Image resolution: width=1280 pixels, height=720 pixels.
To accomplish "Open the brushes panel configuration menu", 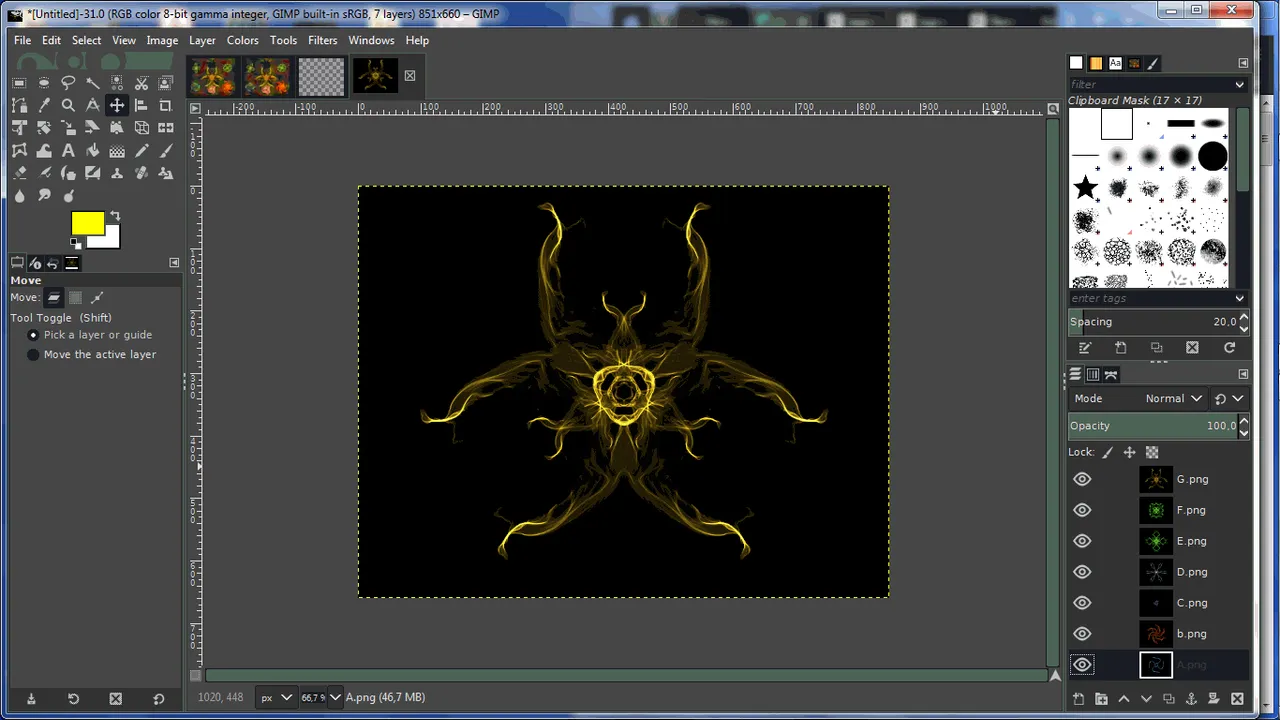I will pos(1243,63).
